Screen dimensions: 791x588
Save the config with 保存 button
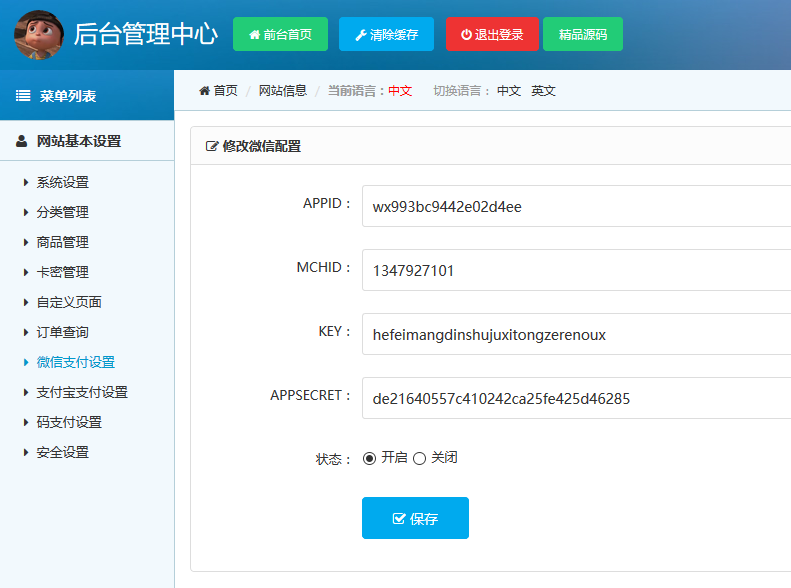[415, 518]
